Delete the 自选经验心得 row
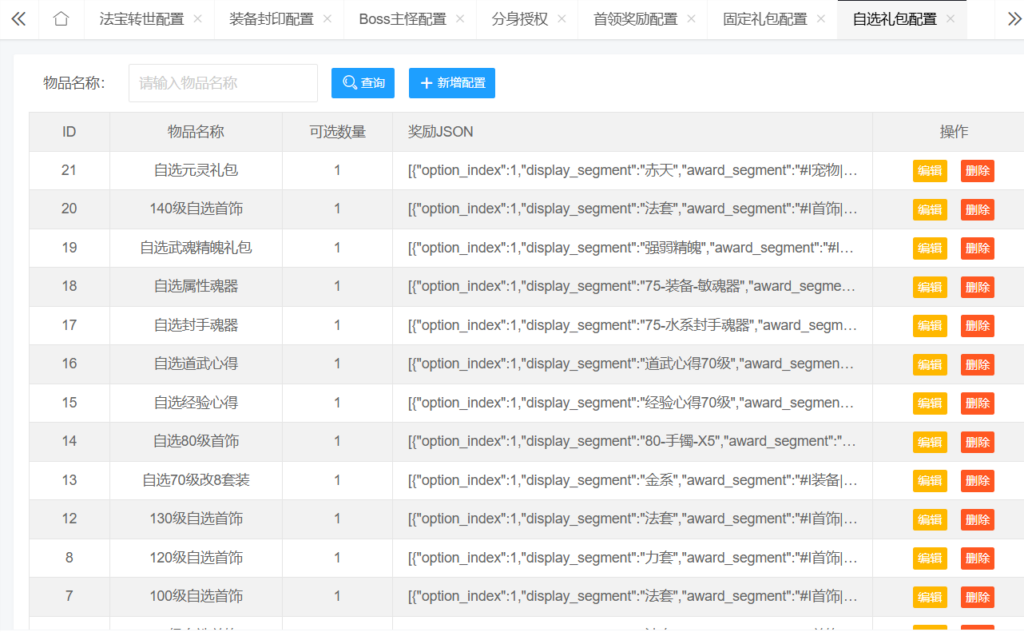Screen dimensions: 1024x632 click(978, 403)
